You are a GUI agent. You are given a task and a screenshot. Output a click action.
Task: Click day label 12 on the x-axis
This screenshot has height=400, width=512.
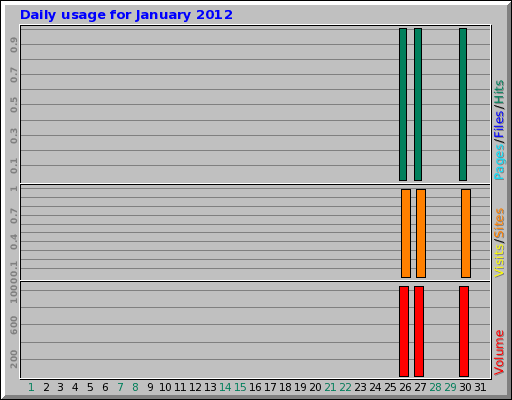click(x=195, y=387)
